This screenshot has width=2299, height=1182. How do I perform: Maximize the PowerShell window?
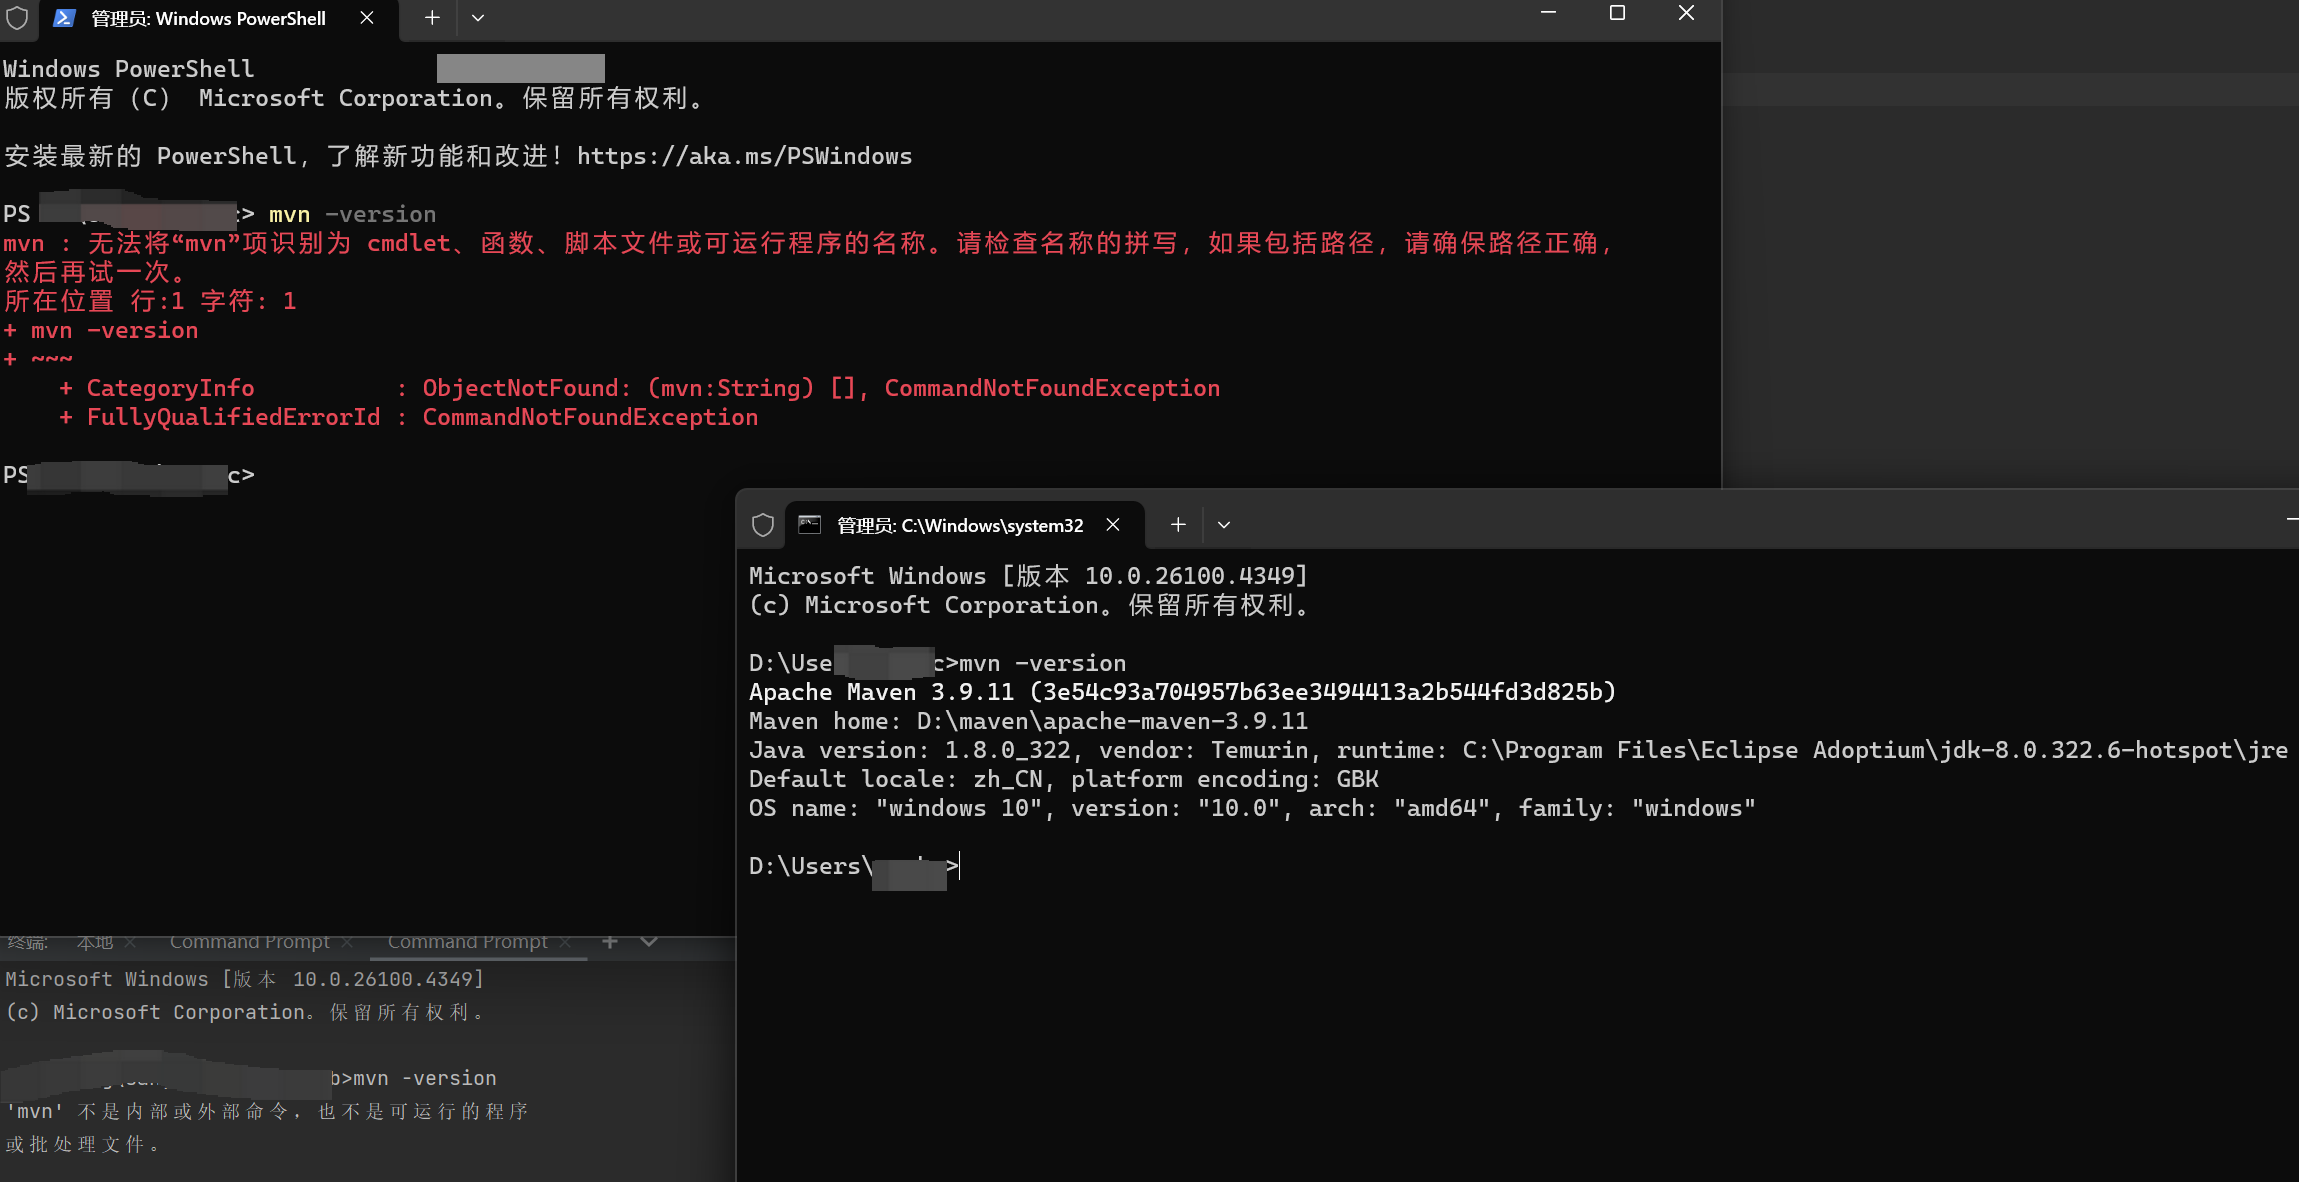point(1617,13)
